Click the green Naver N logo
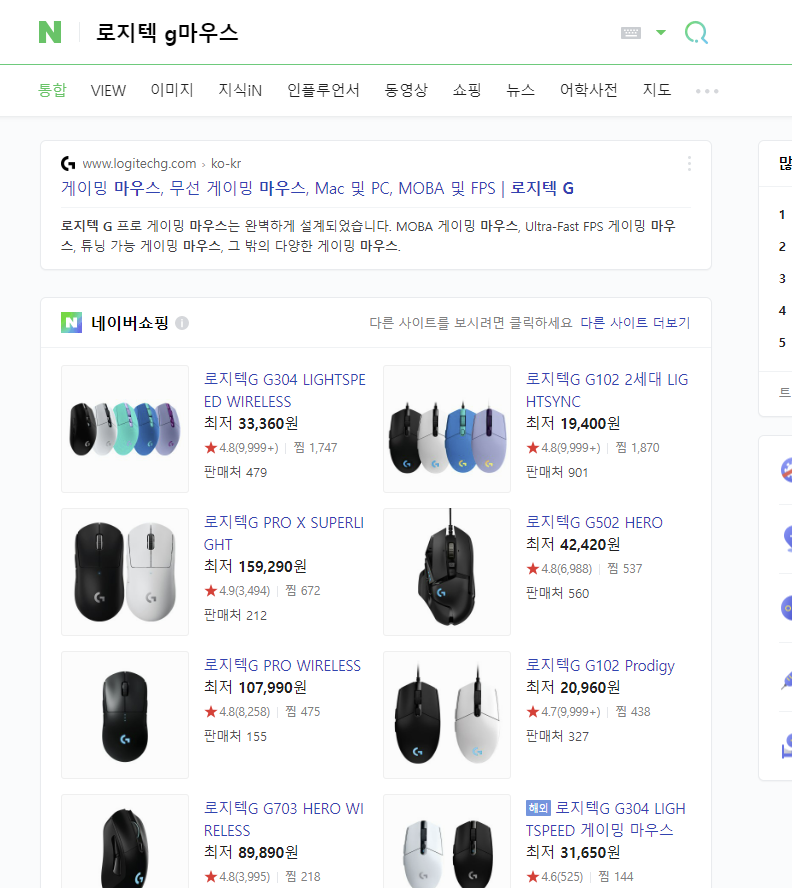This screenshot has width=792, height=888. tap(50, 32)
